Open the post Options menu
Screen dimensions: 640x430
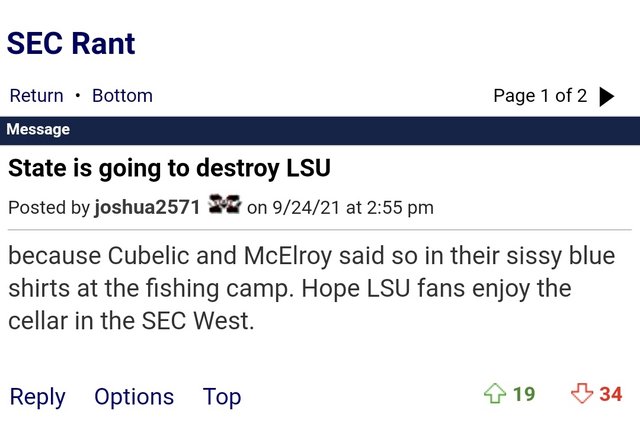pos(134,397)
